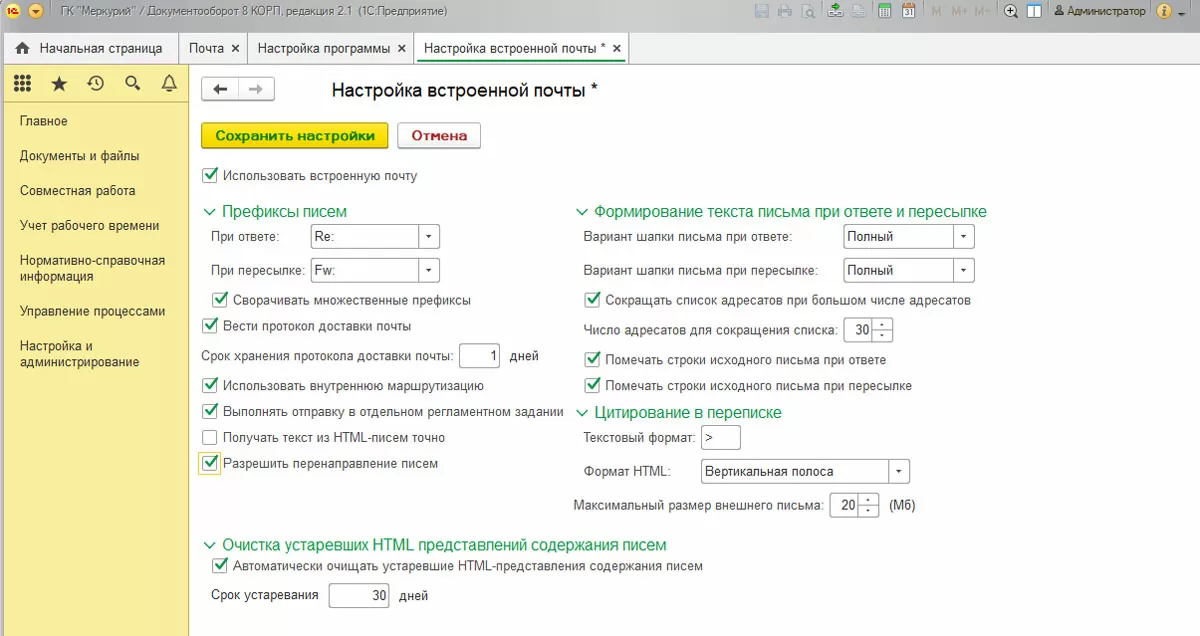Click the print preview icon

808,11
